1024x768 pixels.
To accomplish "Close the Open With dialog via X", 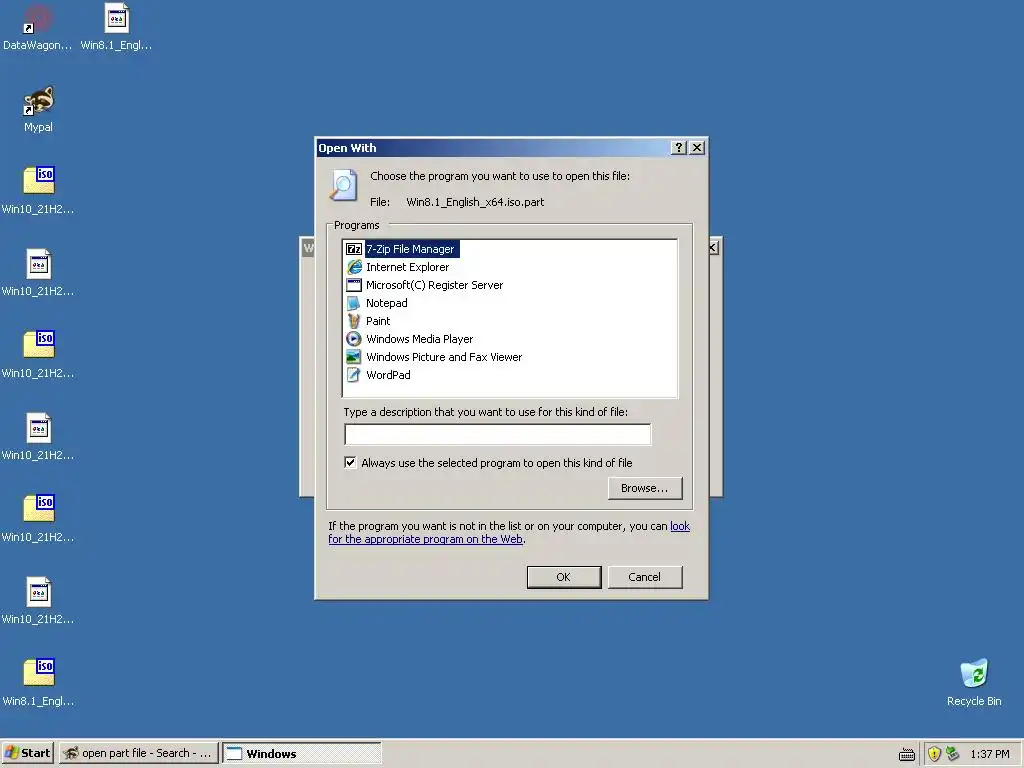I will pos(697,148).
